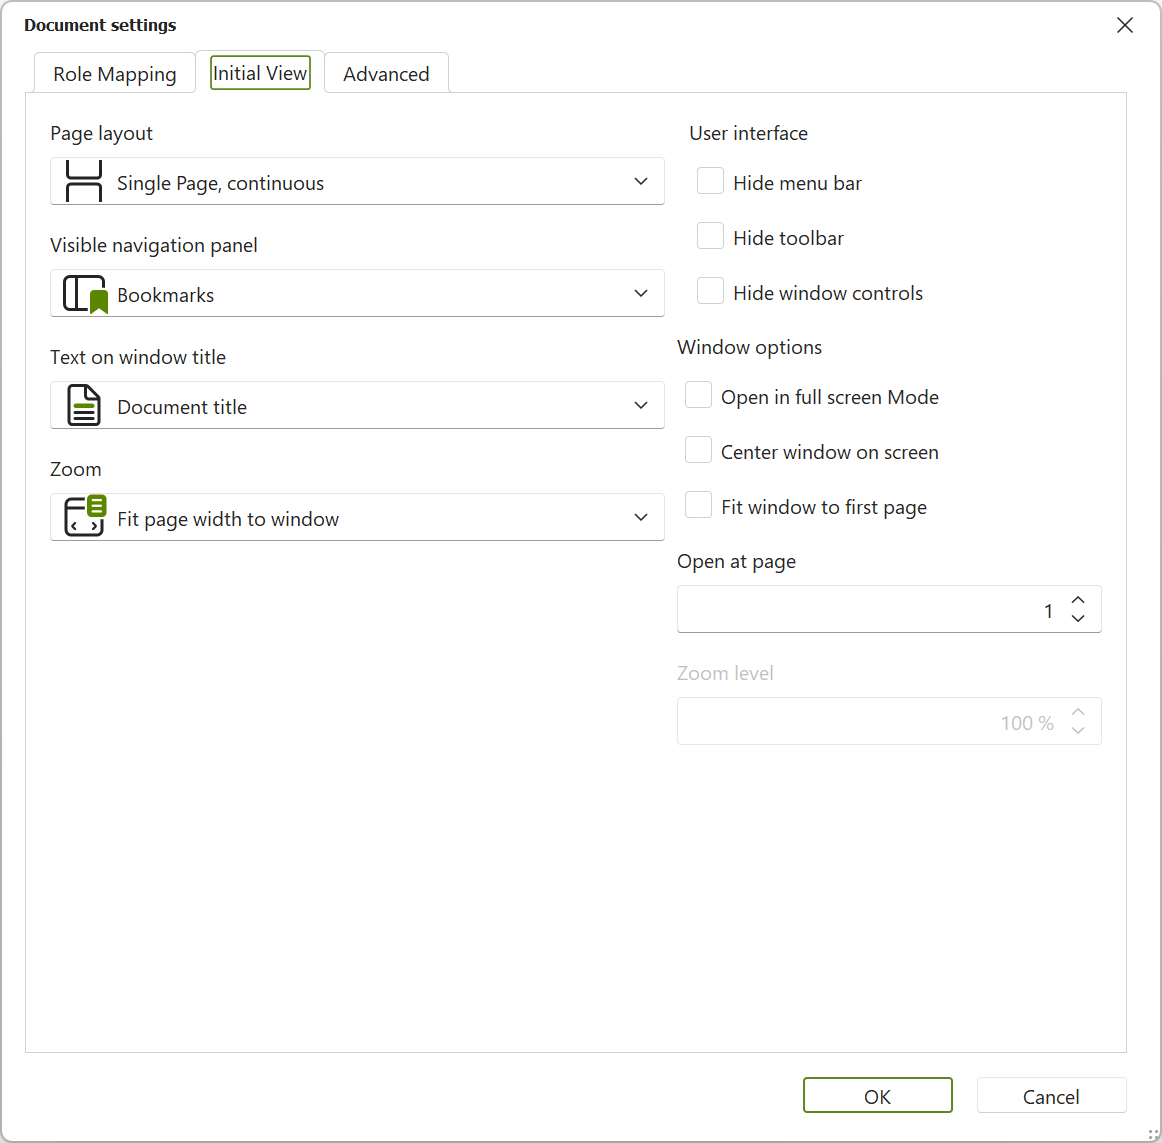Expand the Zoom dropdown arrow
Viewport: 1162px width, 1143px height.
tap(641, 517)
